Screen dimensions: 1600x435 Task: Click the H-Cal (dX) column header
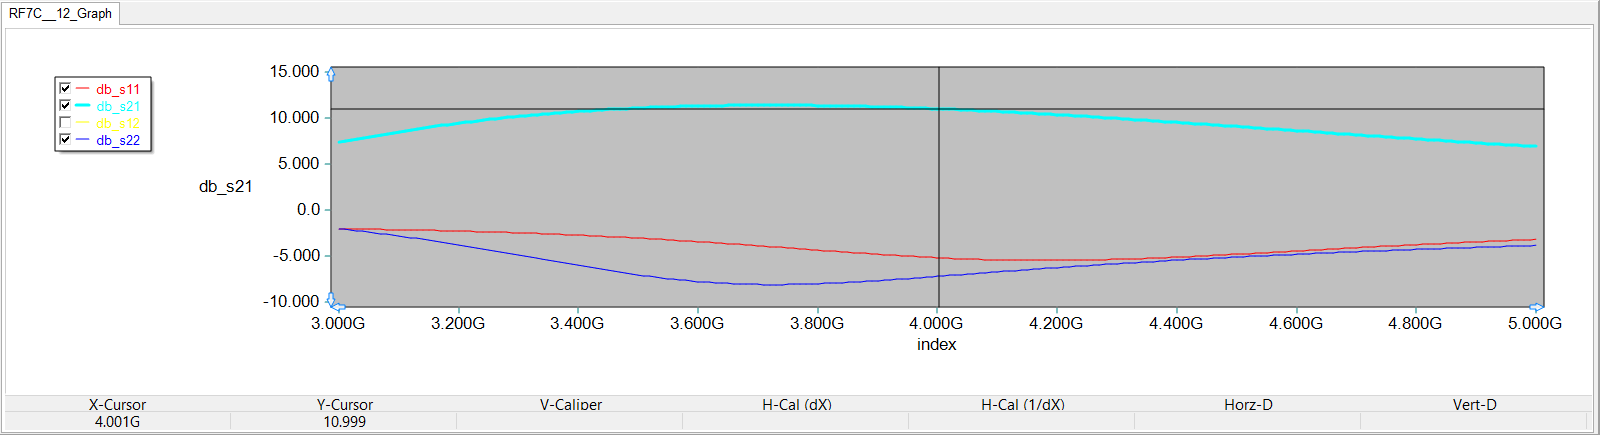coord(797,404)
